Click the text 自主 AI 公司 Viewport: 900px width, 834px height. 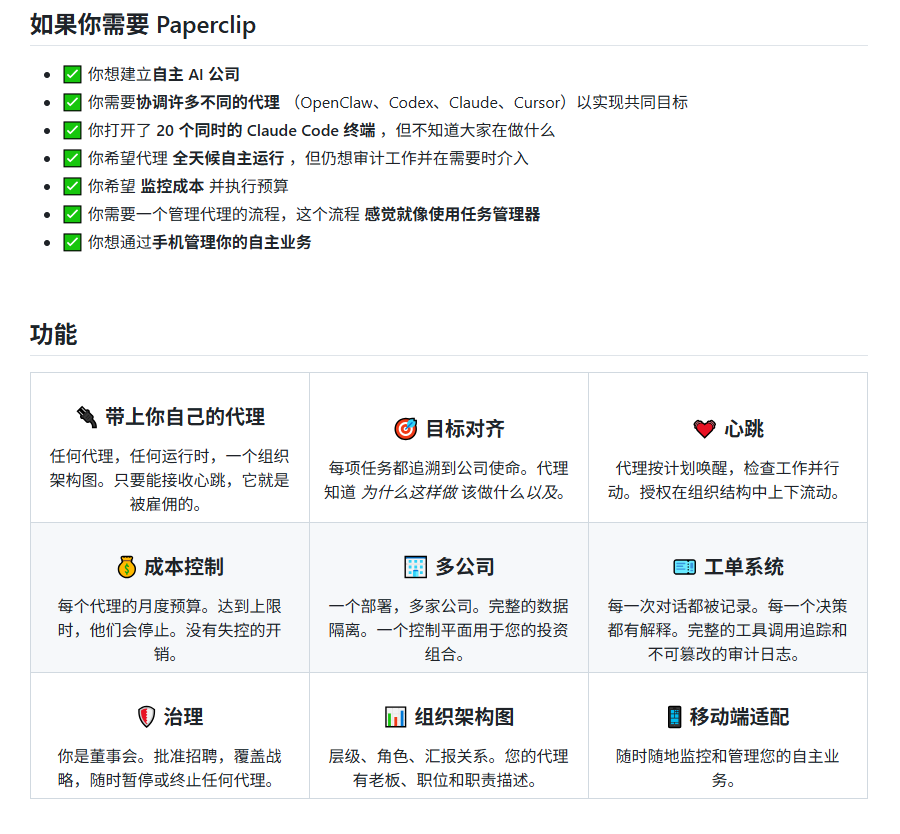click(196, 75)
